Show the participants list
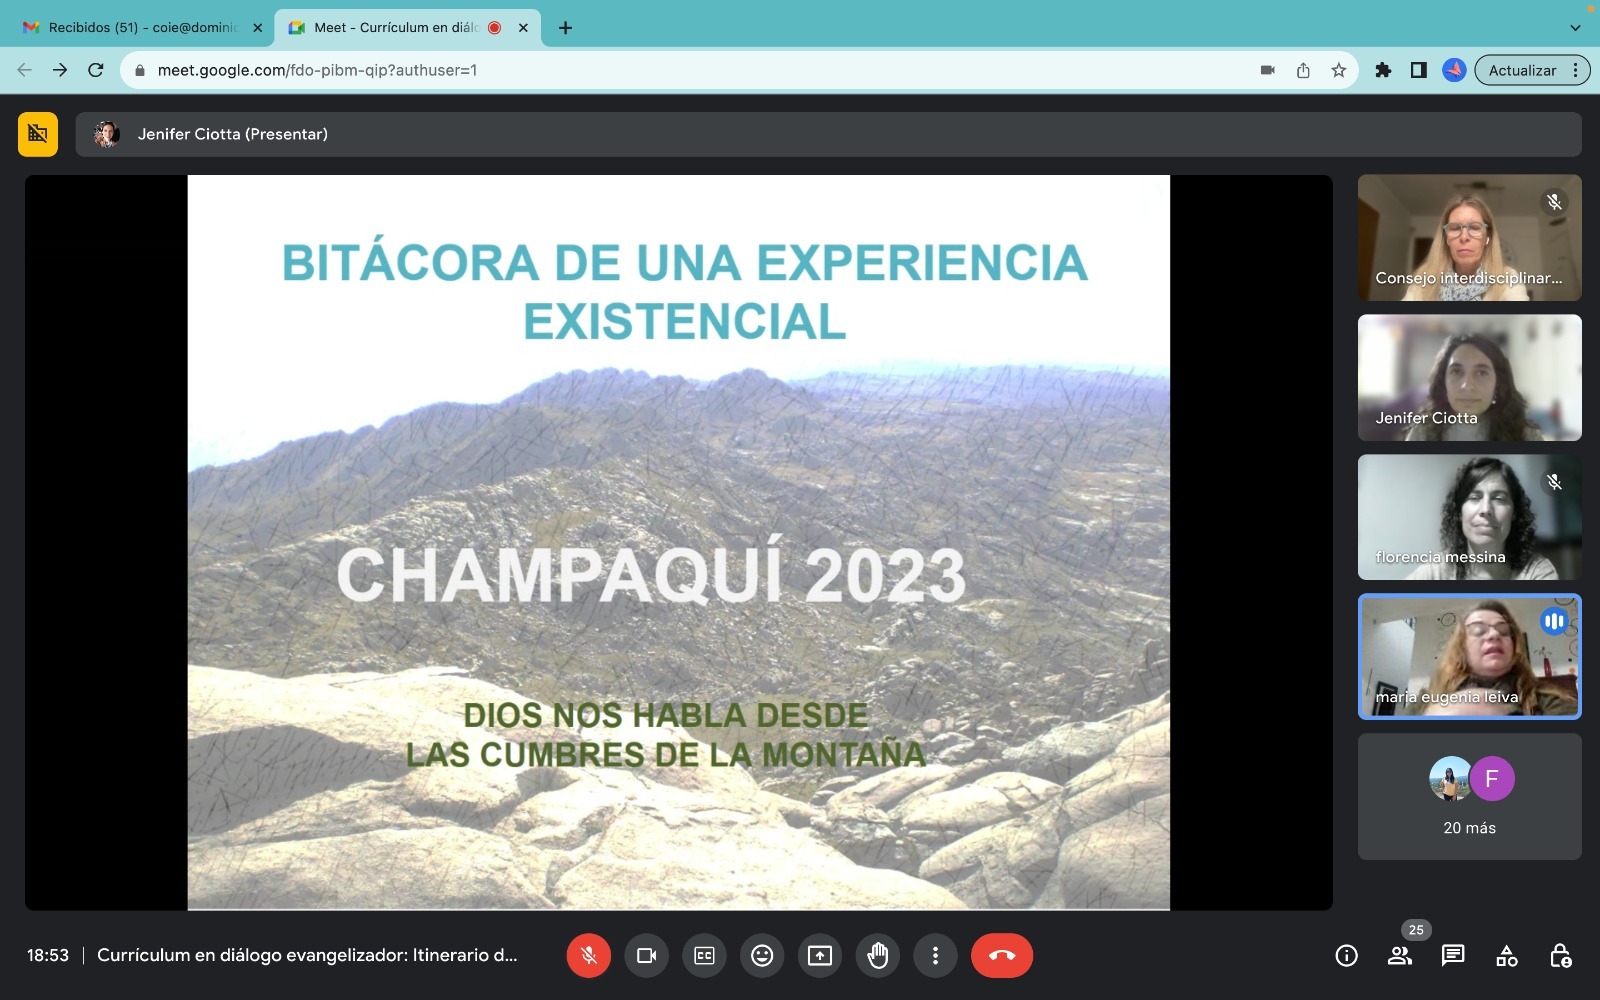Screen dimensions: 1600x1000 (1400, 956)
